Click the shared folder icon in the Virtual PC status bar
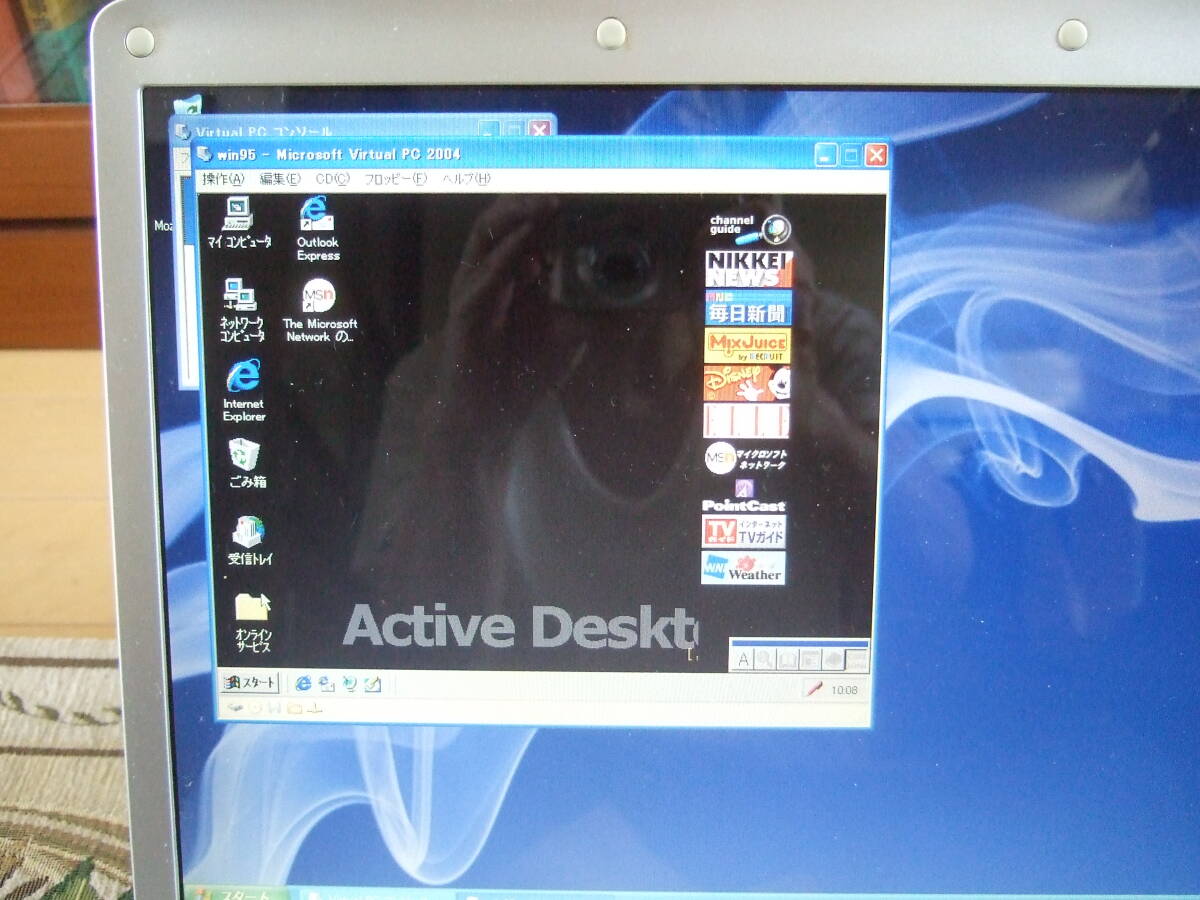This screenshot has width=1200, height=900. (294, 708)
